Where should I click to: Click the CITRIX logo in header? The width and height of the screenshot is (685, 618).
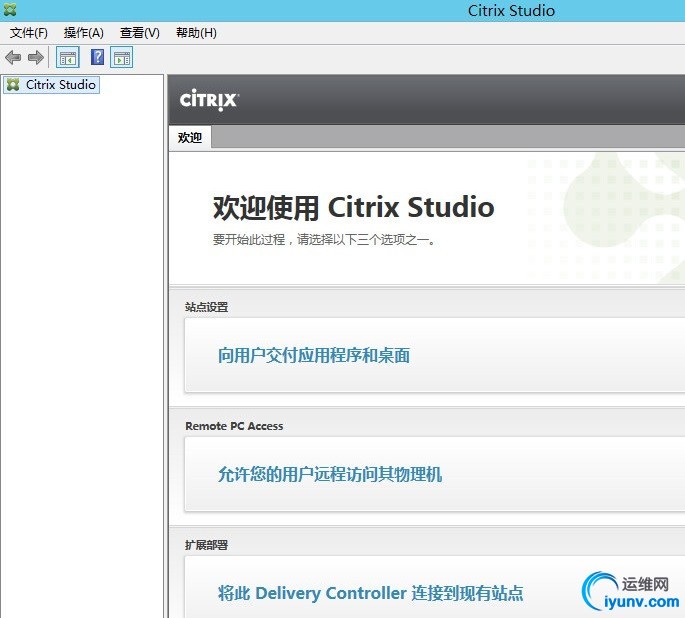(x=209, y=100)
